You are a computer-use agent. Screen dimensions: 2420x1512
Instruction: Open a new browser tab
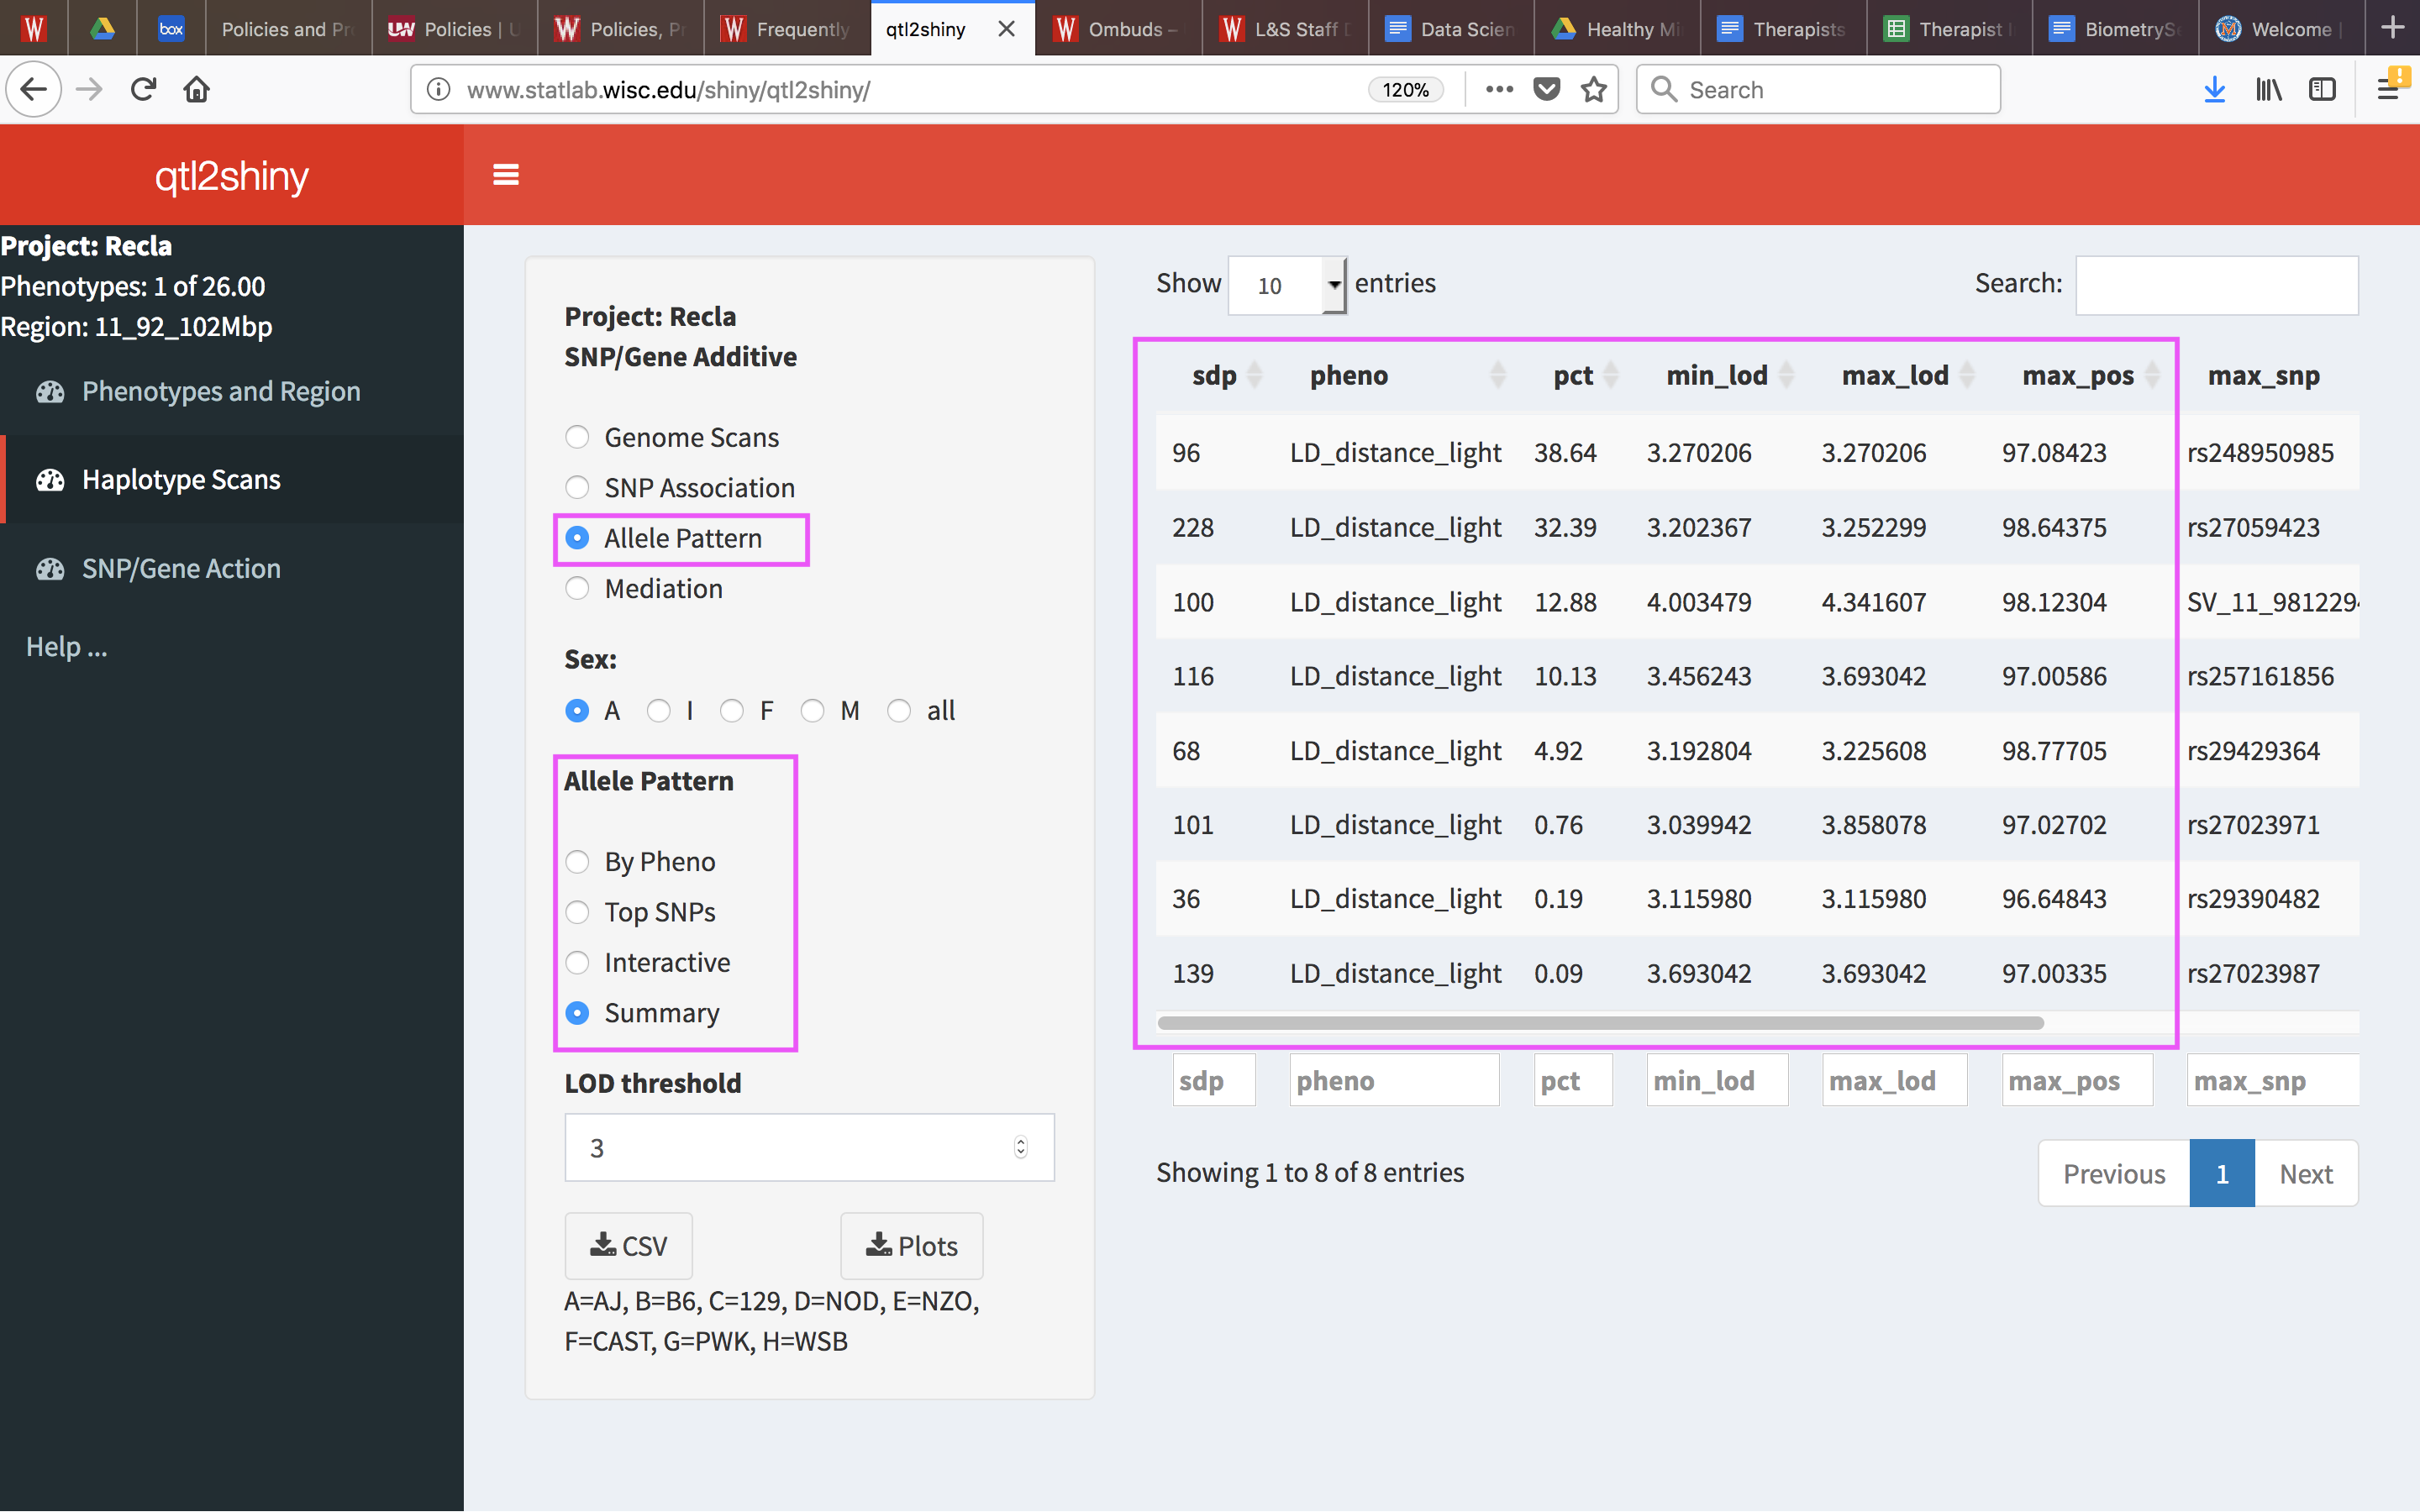pyautogui.click(x=2392, y=28)
